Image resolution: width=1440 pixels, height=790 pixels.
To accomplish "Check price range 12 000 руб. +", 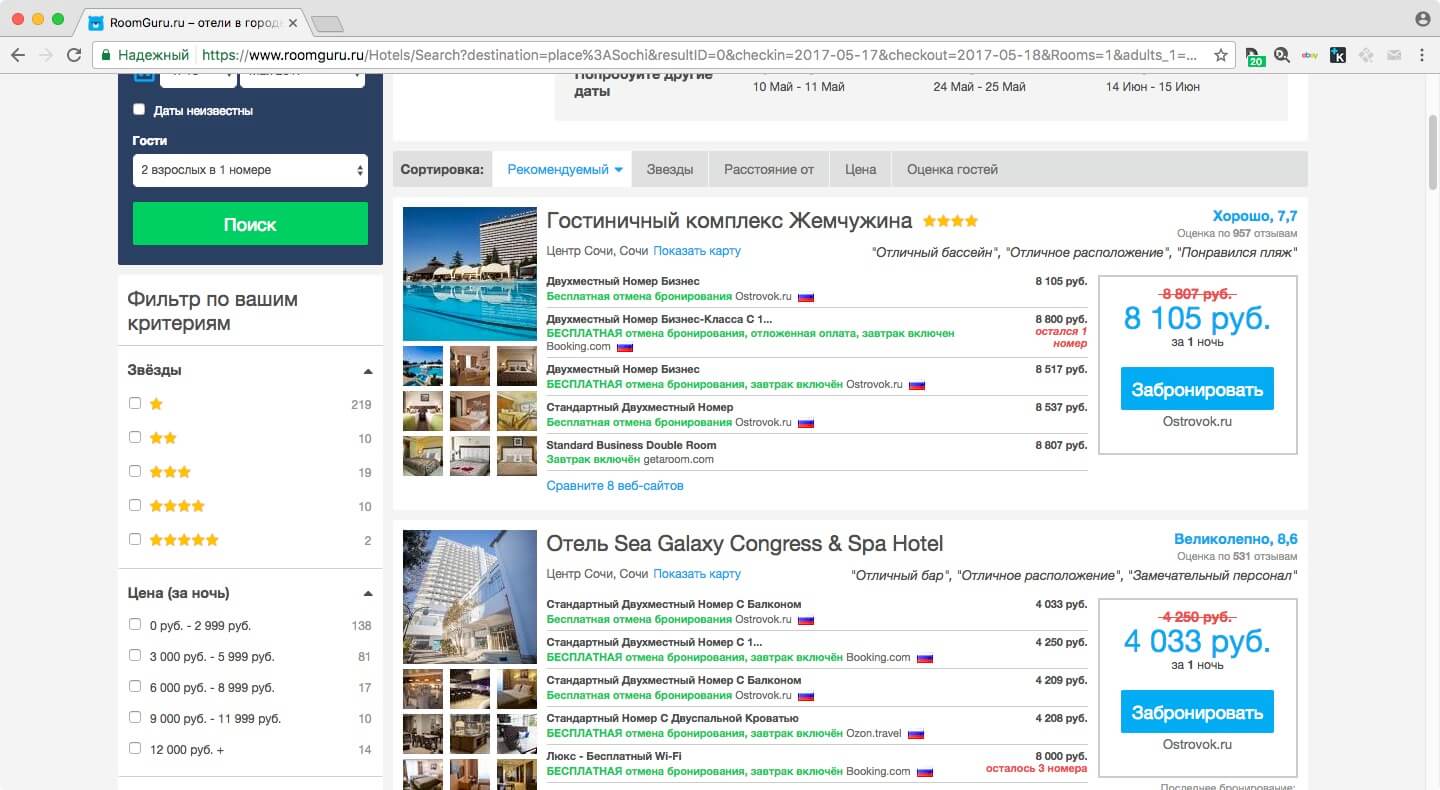I will 135,748.
